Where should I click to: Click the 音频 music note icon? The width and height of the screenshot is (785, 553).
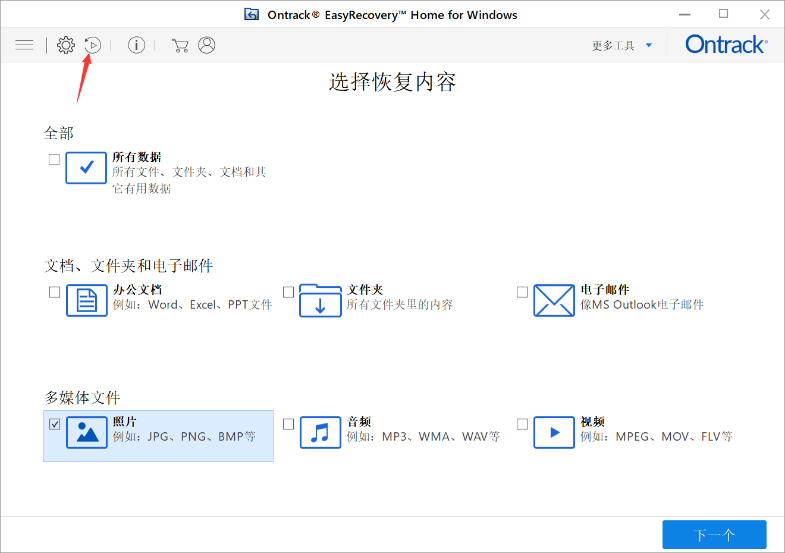click(320, 432)
